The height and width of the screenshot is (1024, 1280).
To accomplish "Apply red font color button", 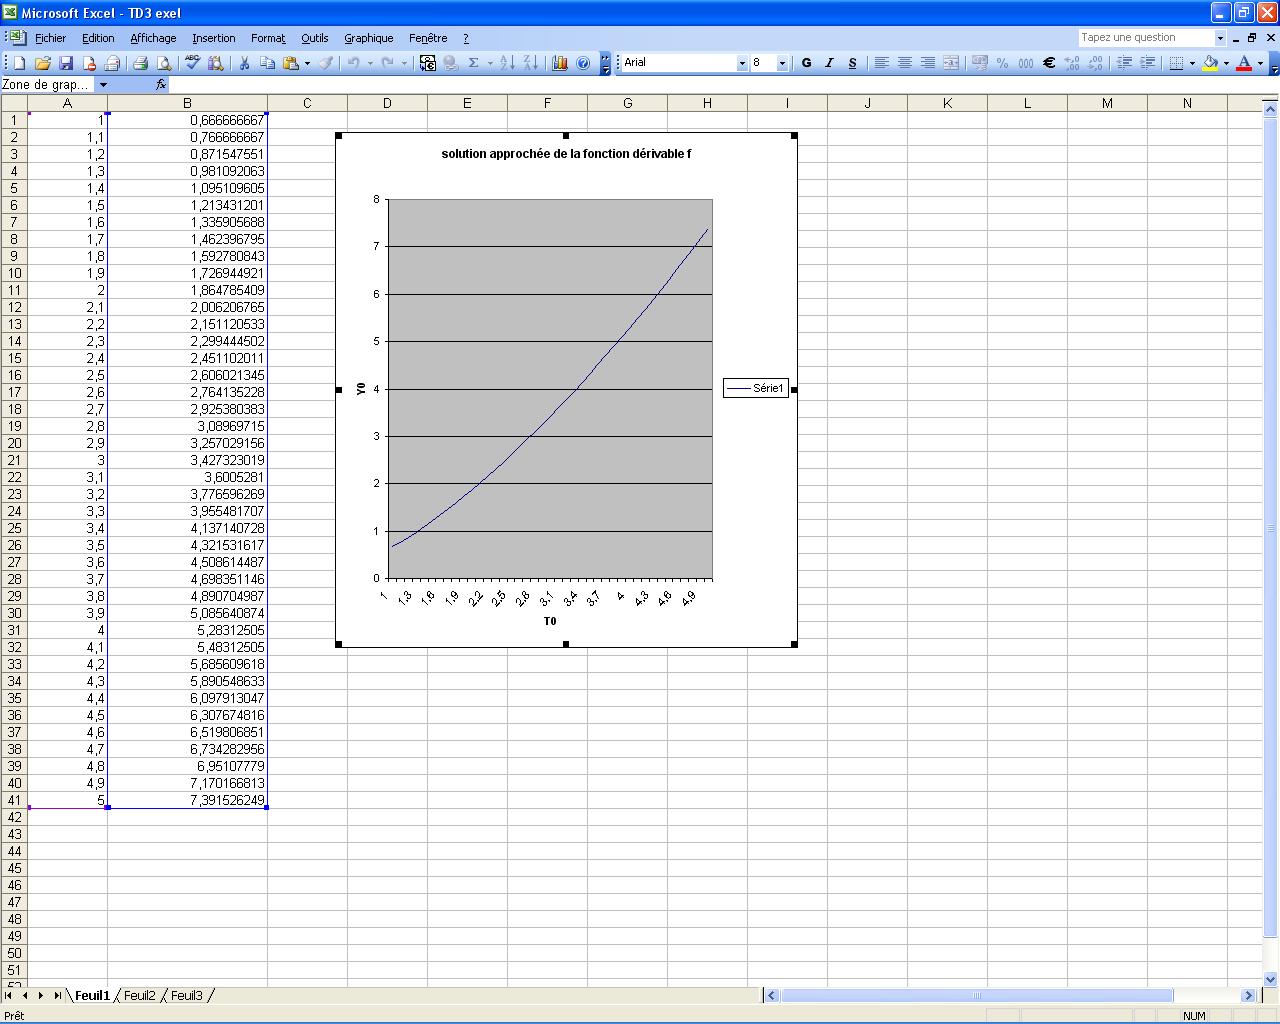I will pyautogui.click(x=1244, y=63).
